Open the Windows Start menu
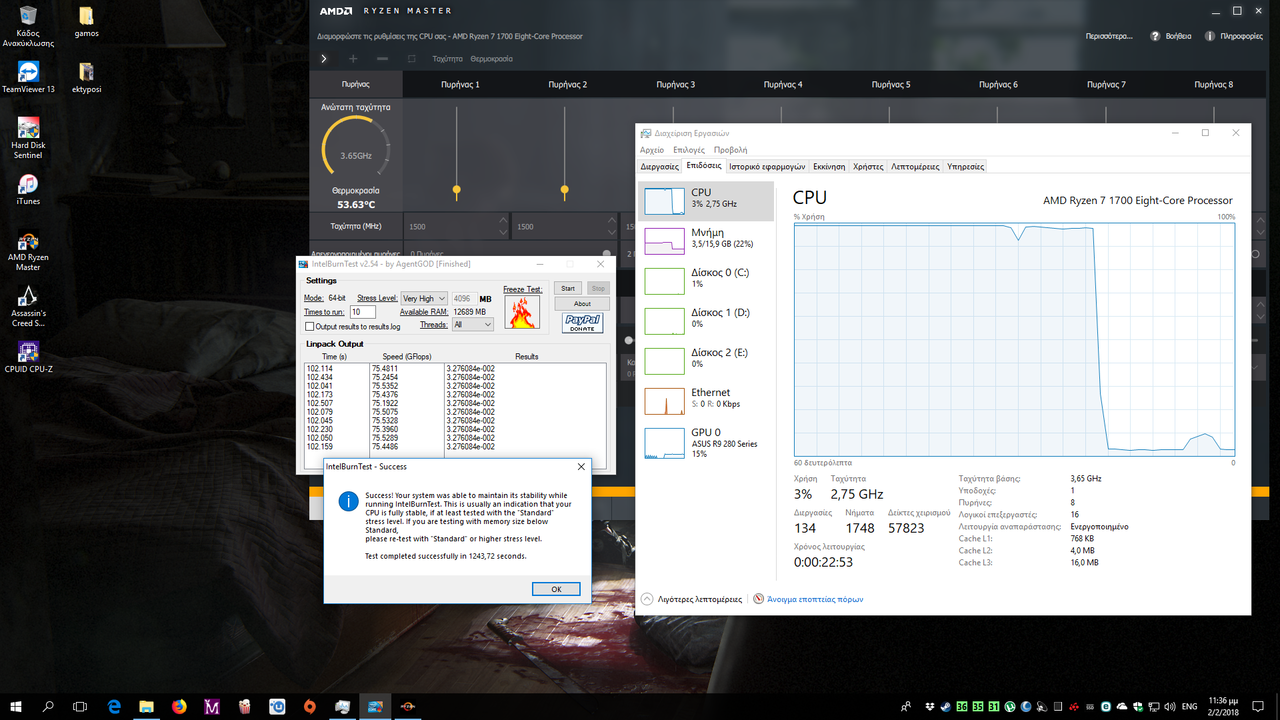Viewport: 1280px width, 720px height. 16,706
